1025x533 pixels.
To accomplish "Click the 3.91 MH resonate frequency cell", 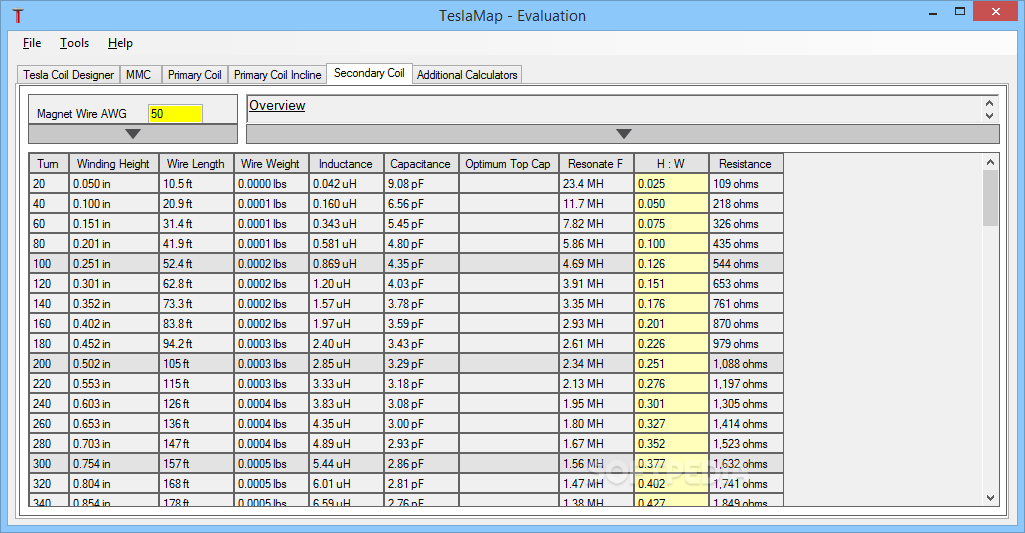I will coord(596,284).
